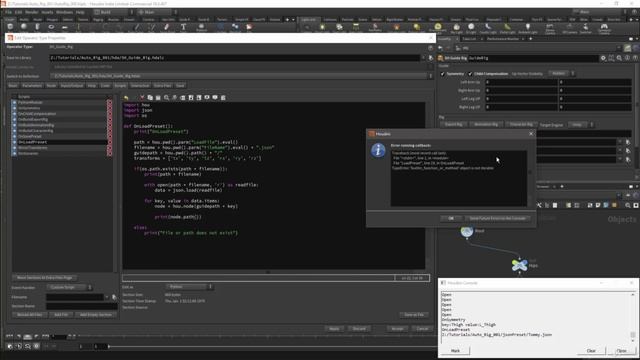Click the Paste icon in script editor toolbar

(x=158, y=98)
